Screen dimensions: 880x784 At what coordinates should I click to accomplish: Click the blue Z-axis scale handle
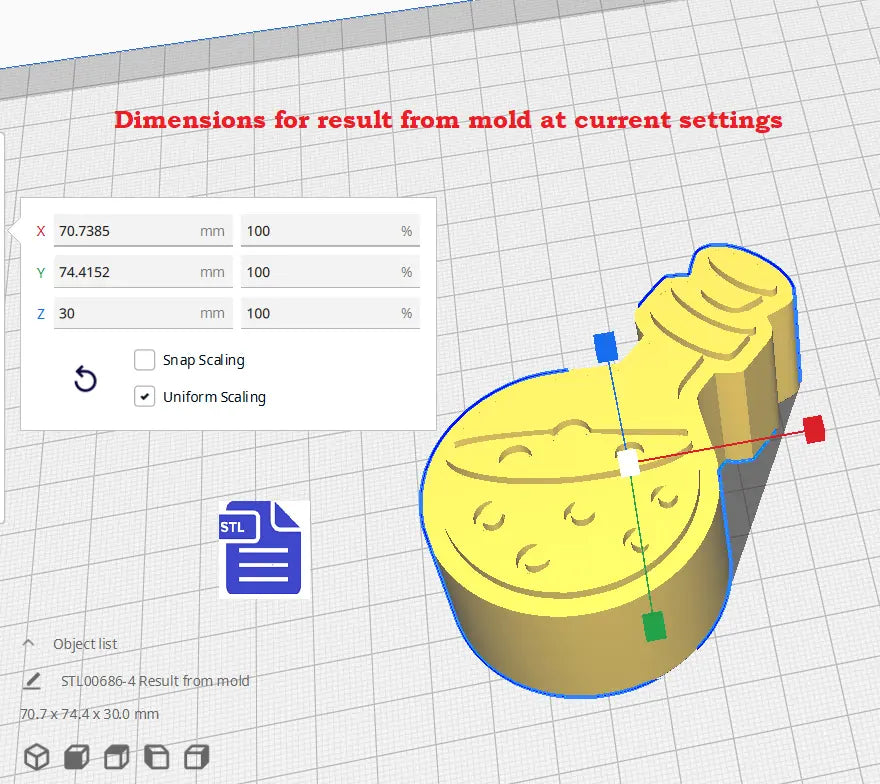point(606,346)
